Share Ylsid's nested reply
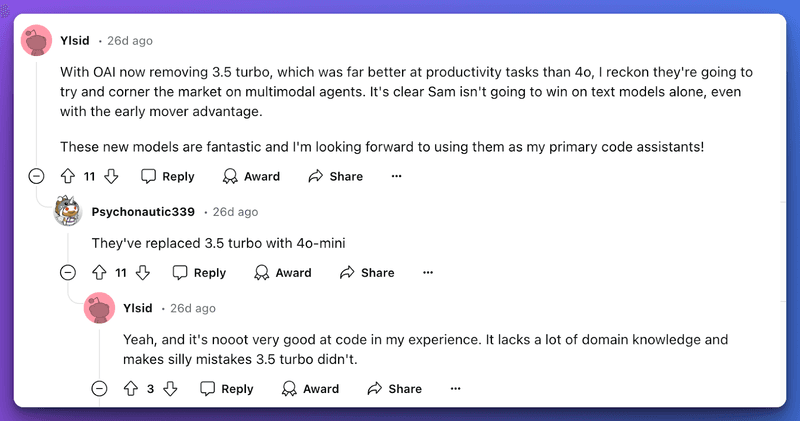The width and height of the screenshot is (800, 421). [395, 389]
